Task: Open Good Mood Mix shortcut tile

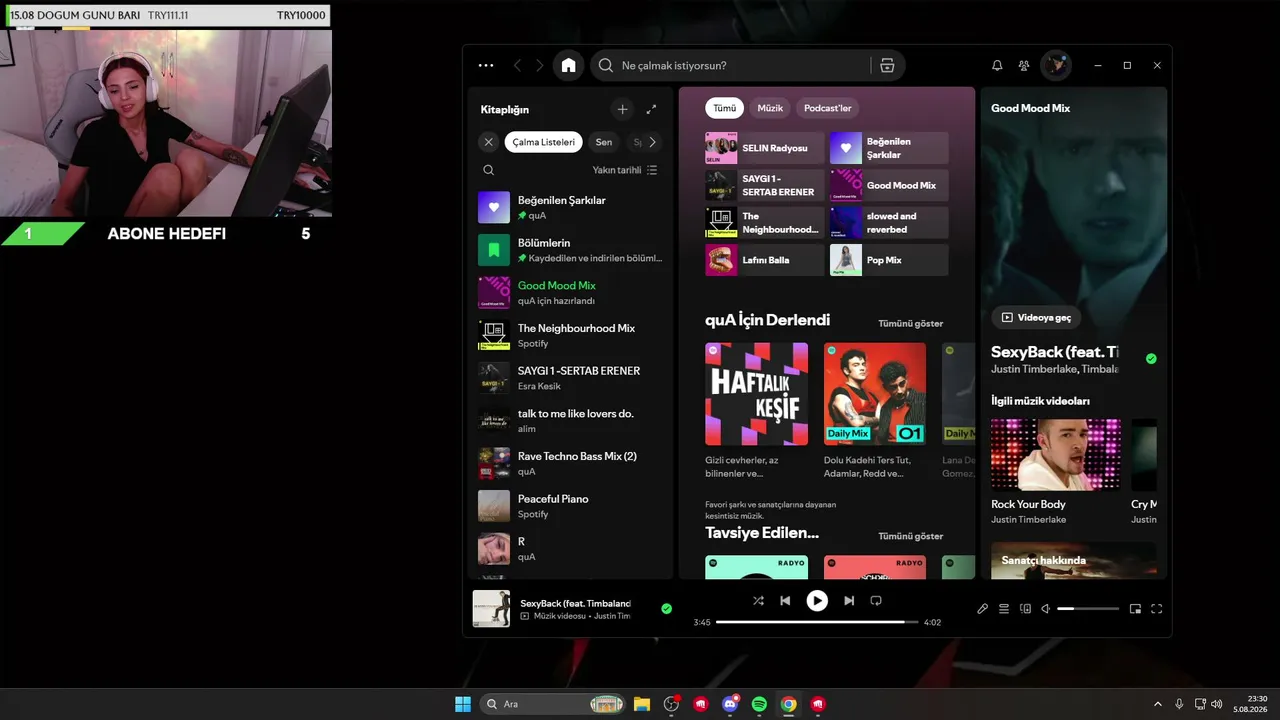Action: [889, 185]
